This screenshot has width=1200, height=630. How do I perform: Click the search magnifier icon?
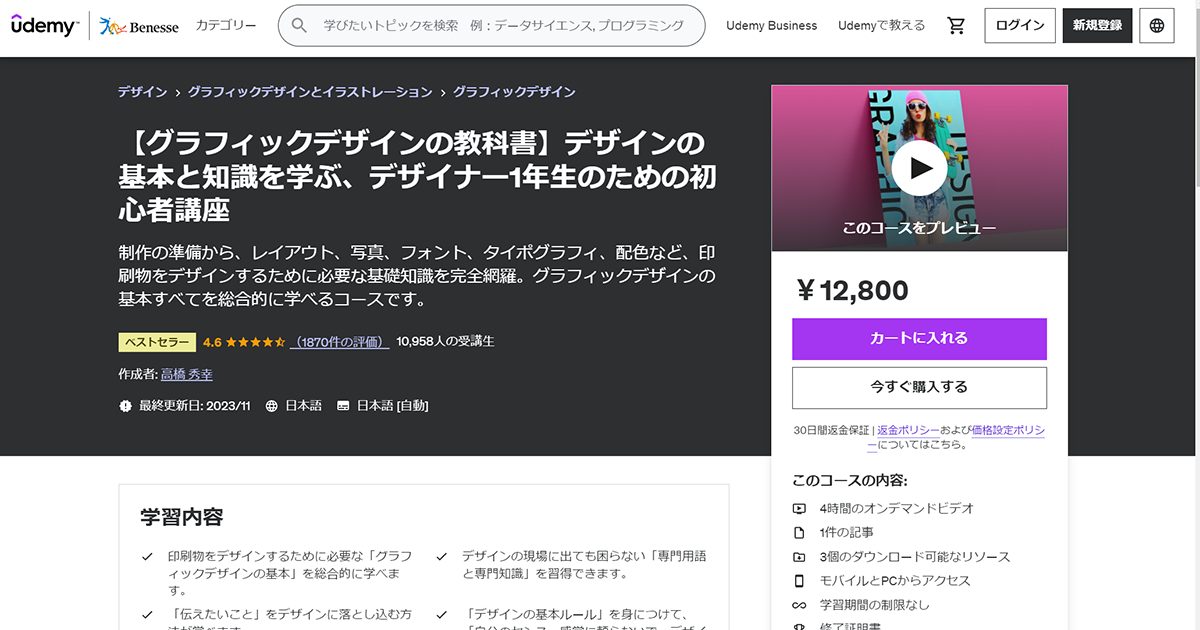tap(299, 25)
